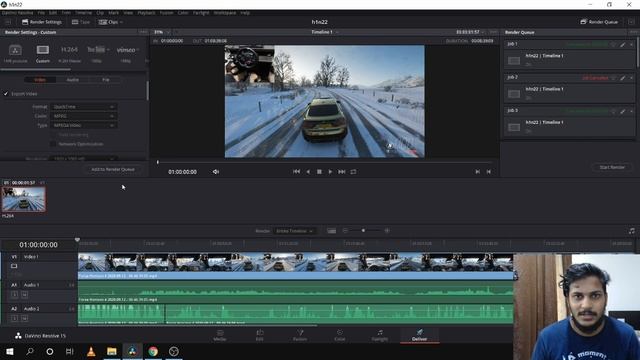The height and width of the screenshot is (360, 640).
Task: Edit Job 1 with the pencil icon
Action: coord(622,44)
